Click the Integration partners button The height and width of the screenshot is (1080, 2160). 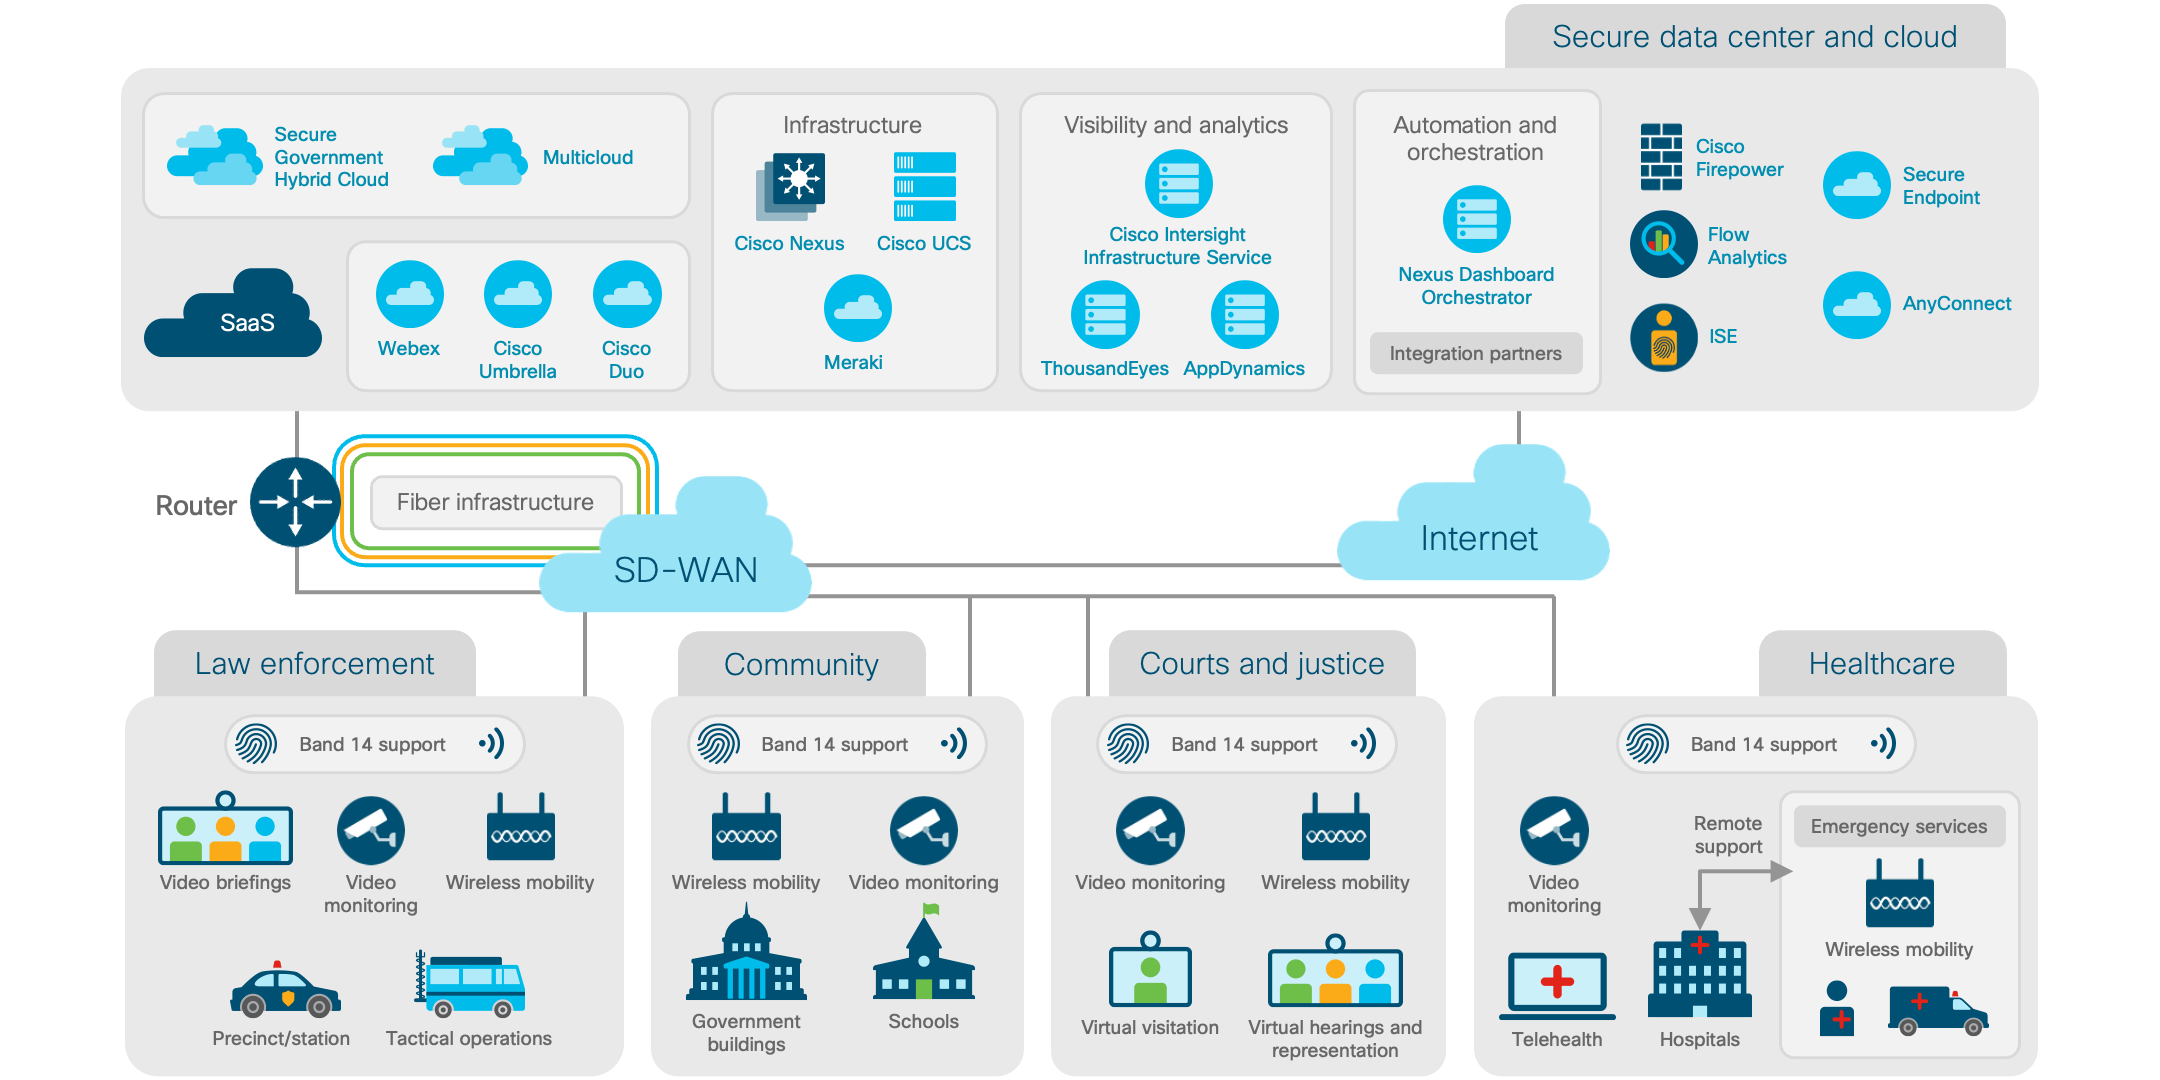[x=1476, y=353]
